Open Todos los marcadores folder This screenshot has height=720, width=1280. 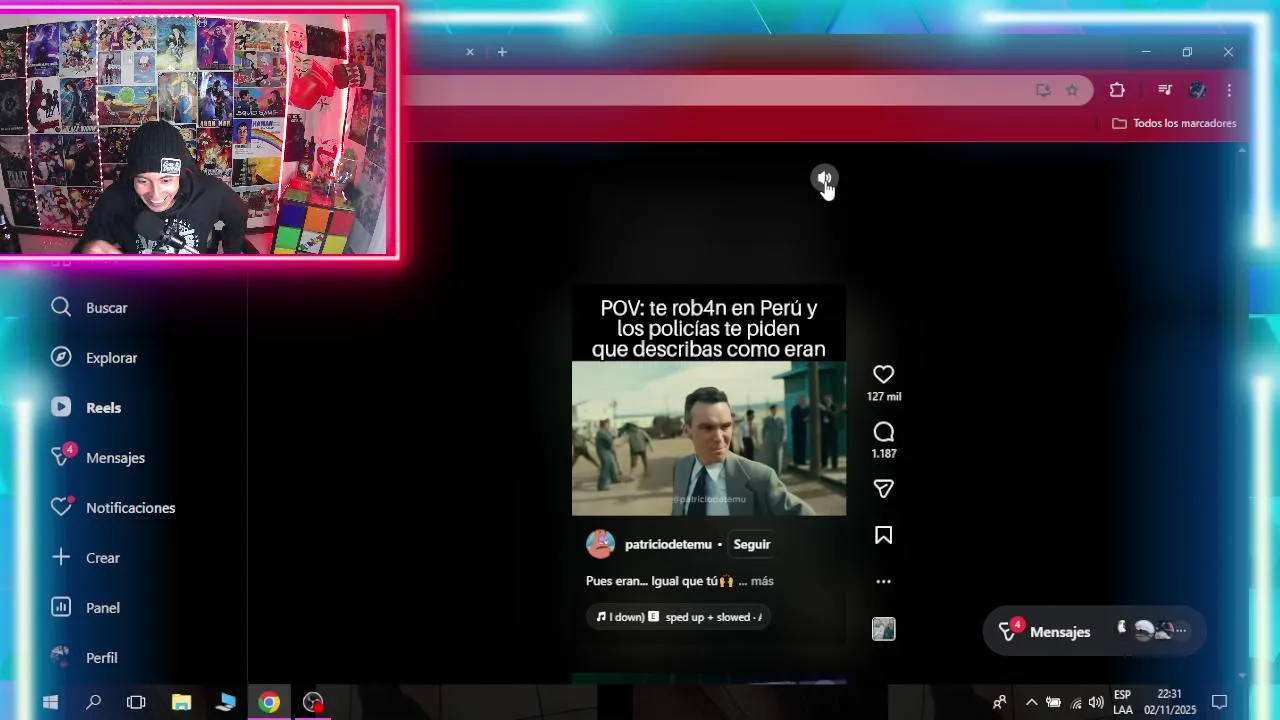(1174, 123)
